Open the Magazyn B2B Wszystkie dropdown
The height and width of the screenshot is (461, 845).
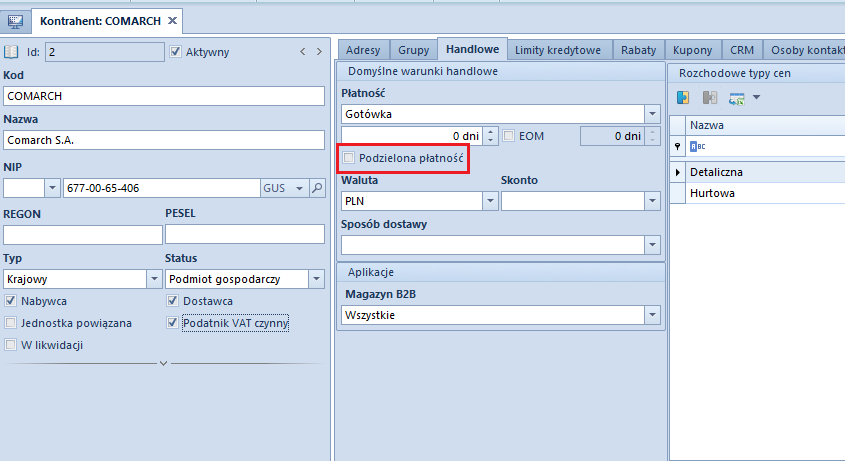point(652,315)
